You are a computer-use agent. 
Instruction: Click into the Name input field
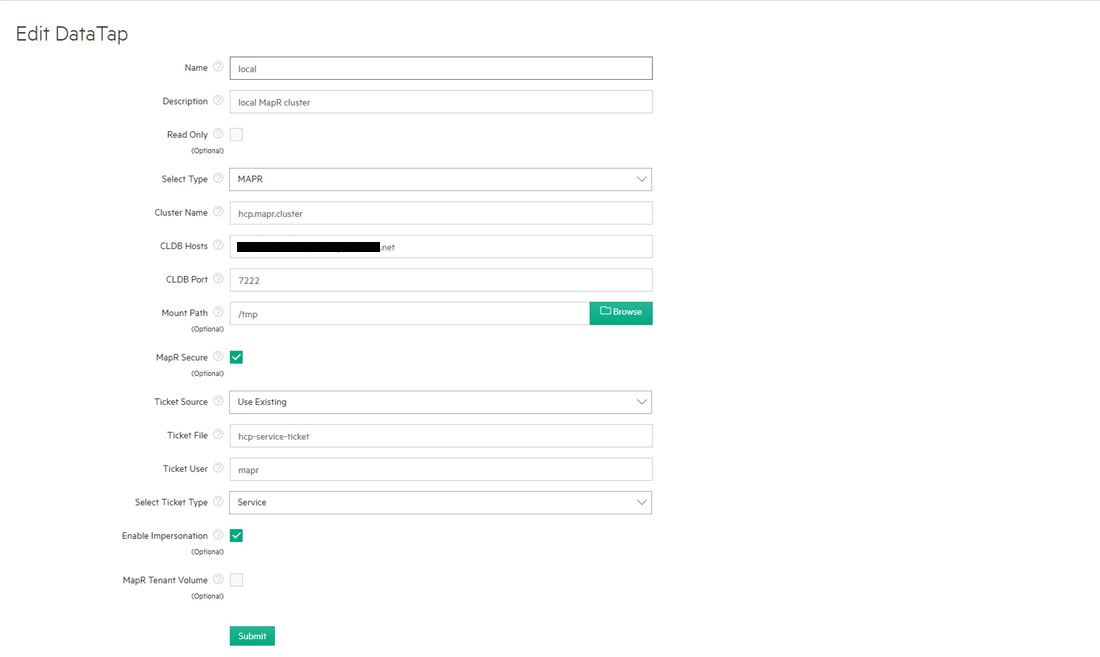[441, 68]
